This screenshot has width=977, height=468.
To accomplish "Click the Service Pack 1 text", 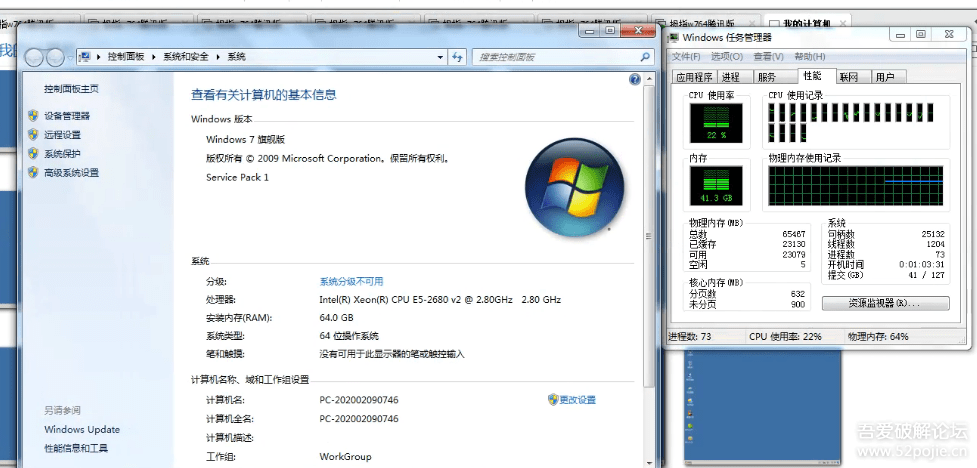I will (237, 178).
